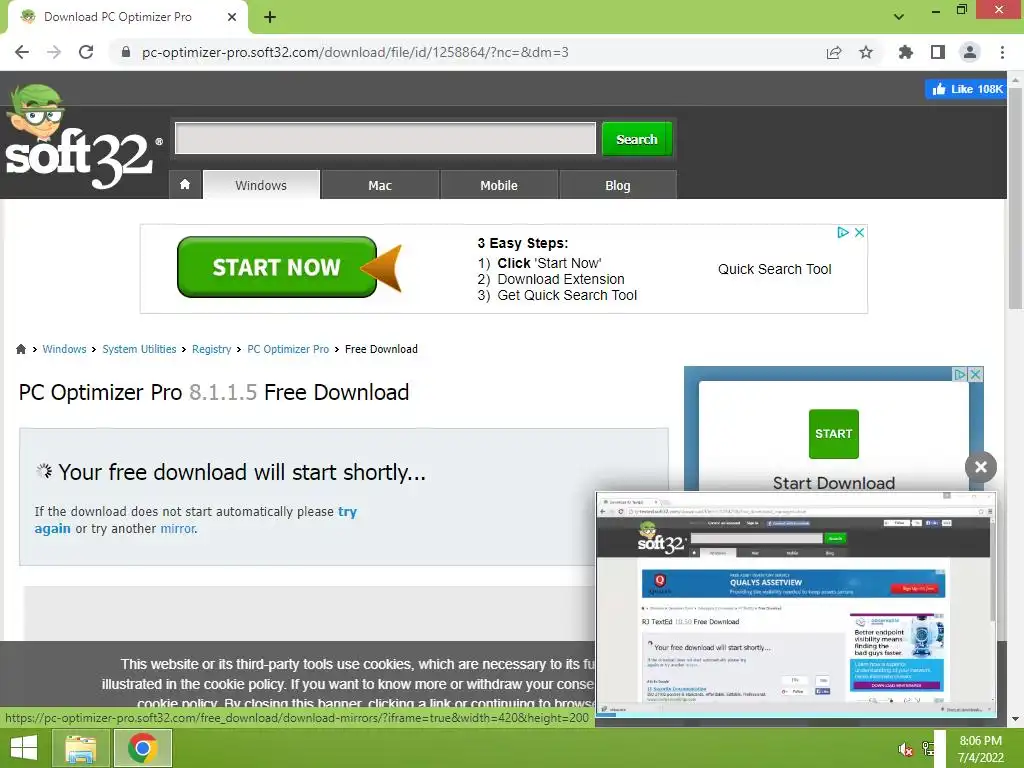Open the Registry breadcrumb link
Viewport: 1024px width, 768px height.
click(x=212, y=349)
